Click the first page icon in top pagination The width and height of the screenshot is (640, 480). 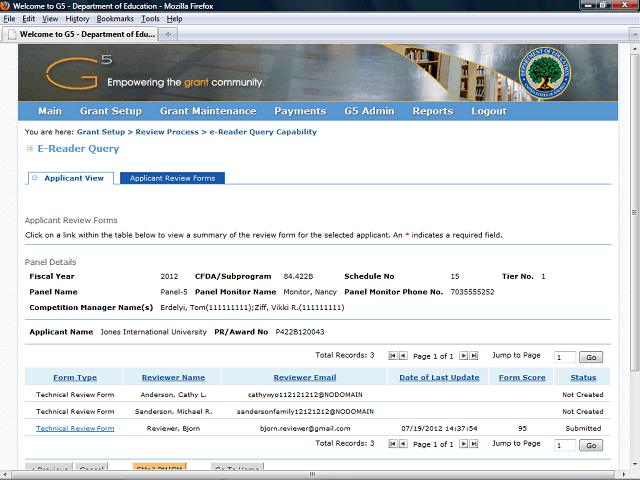(392, 356)
